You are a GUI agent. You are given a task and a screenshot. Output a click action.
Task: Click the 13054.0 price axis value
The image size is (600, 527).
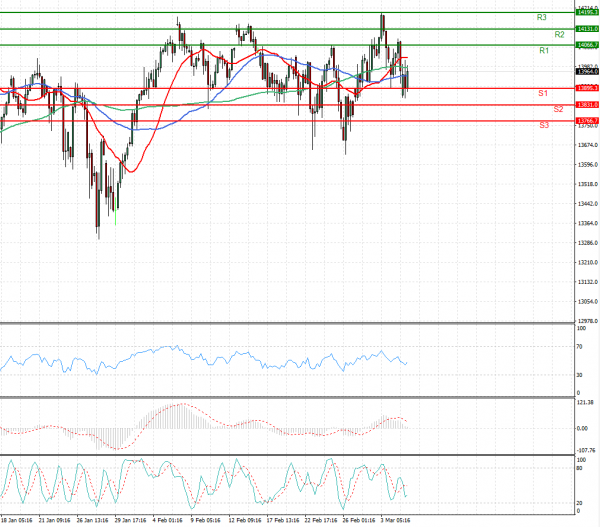[x=588, y=302]
